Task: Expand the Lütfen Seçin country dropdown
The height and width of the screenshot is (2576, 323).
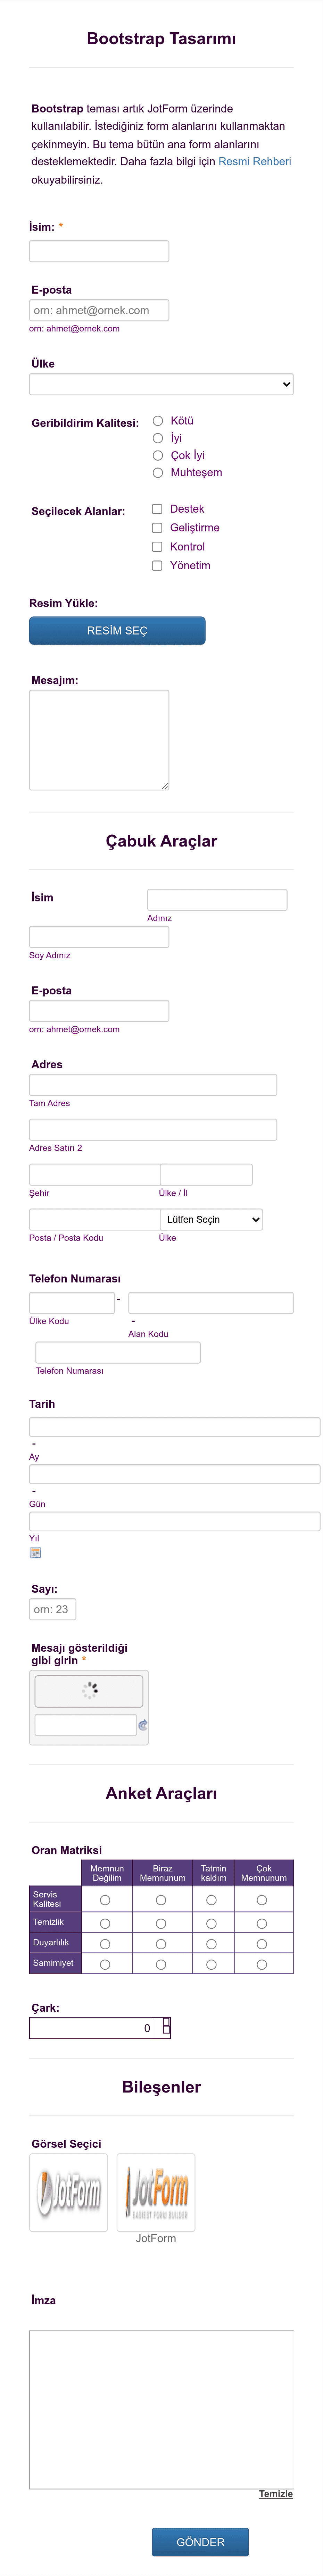Action: click(x=212, y=1219)
